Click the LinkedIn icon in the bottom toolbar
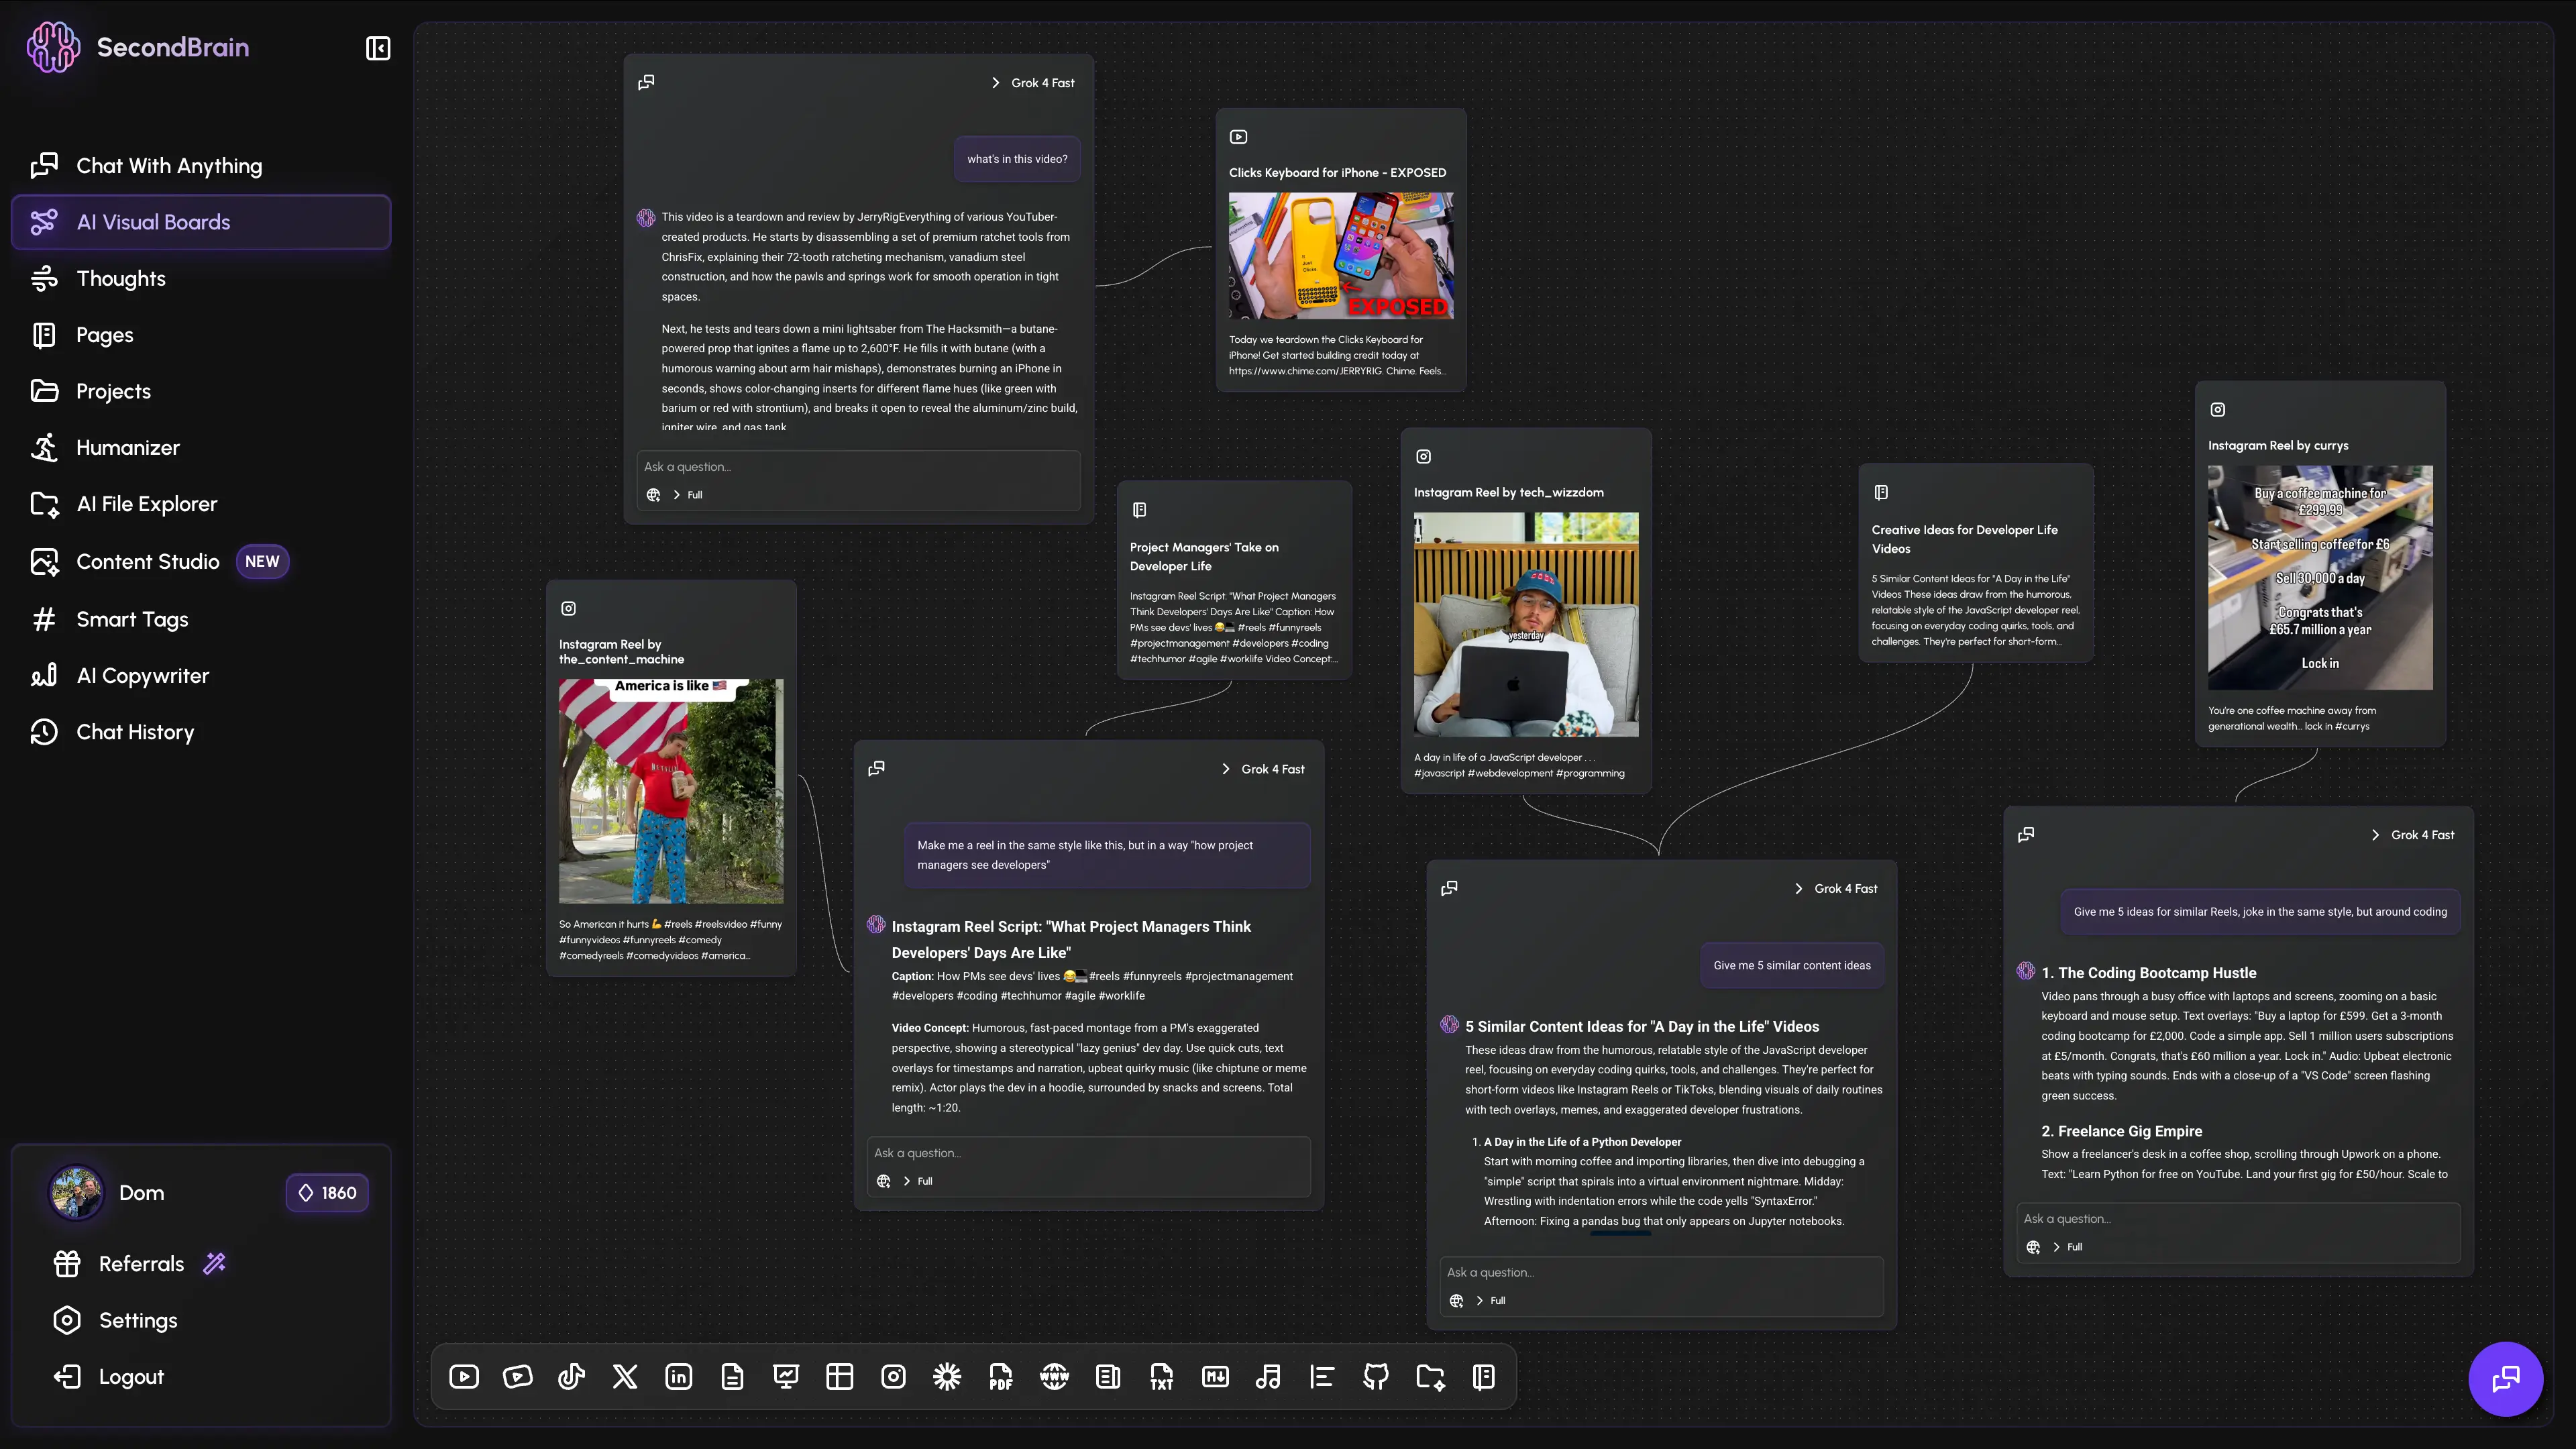The height and width of the screenshot is (1449, 2576). (679, 1377)
